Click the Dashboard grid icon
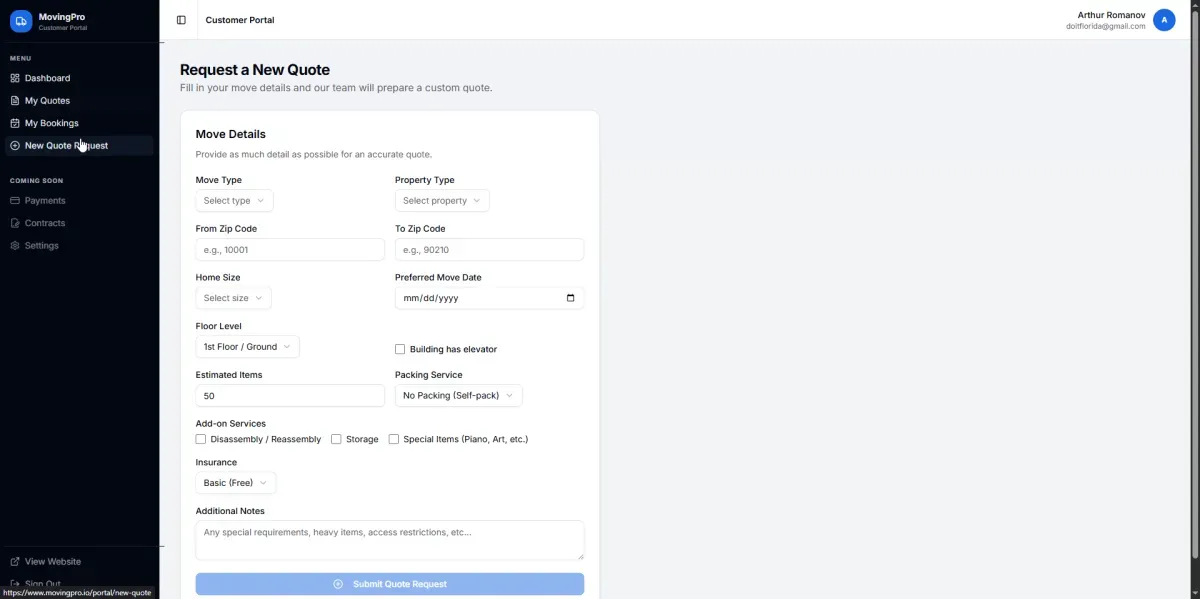The width and height of the screenshot is (1200, 599). 15,78
